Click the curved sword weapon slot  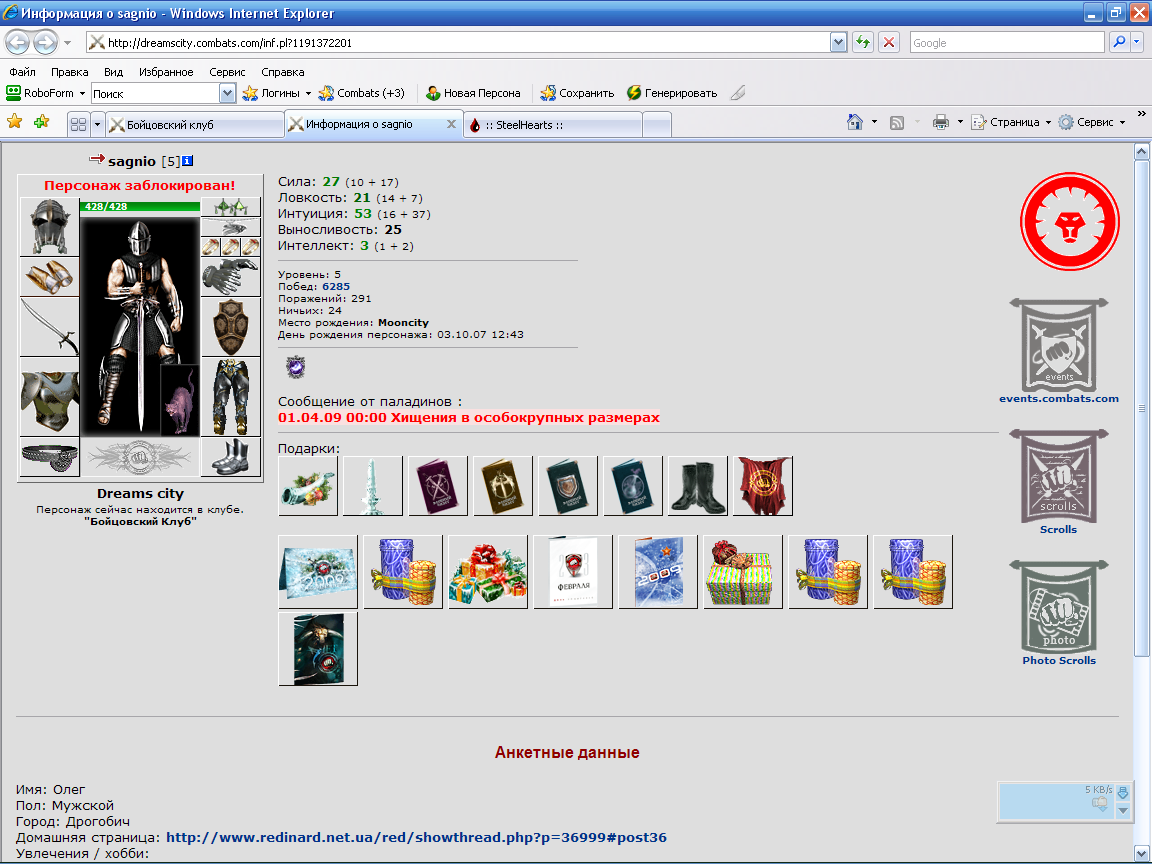tap(49, 327)
